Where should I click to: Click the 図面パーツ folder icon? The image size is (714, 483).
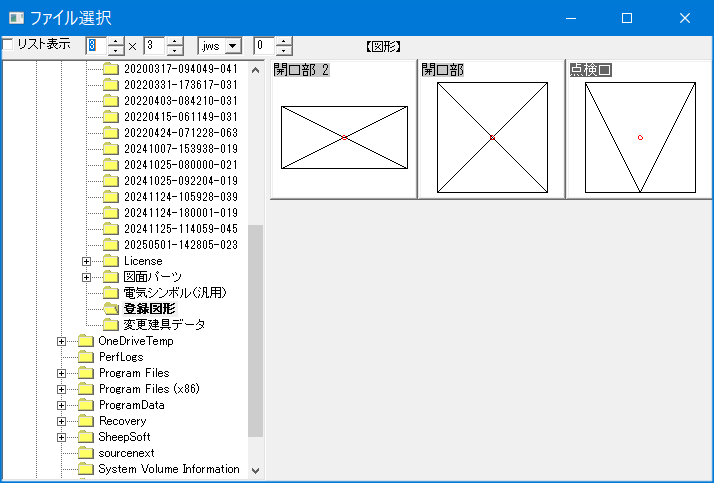click(111, 277)
